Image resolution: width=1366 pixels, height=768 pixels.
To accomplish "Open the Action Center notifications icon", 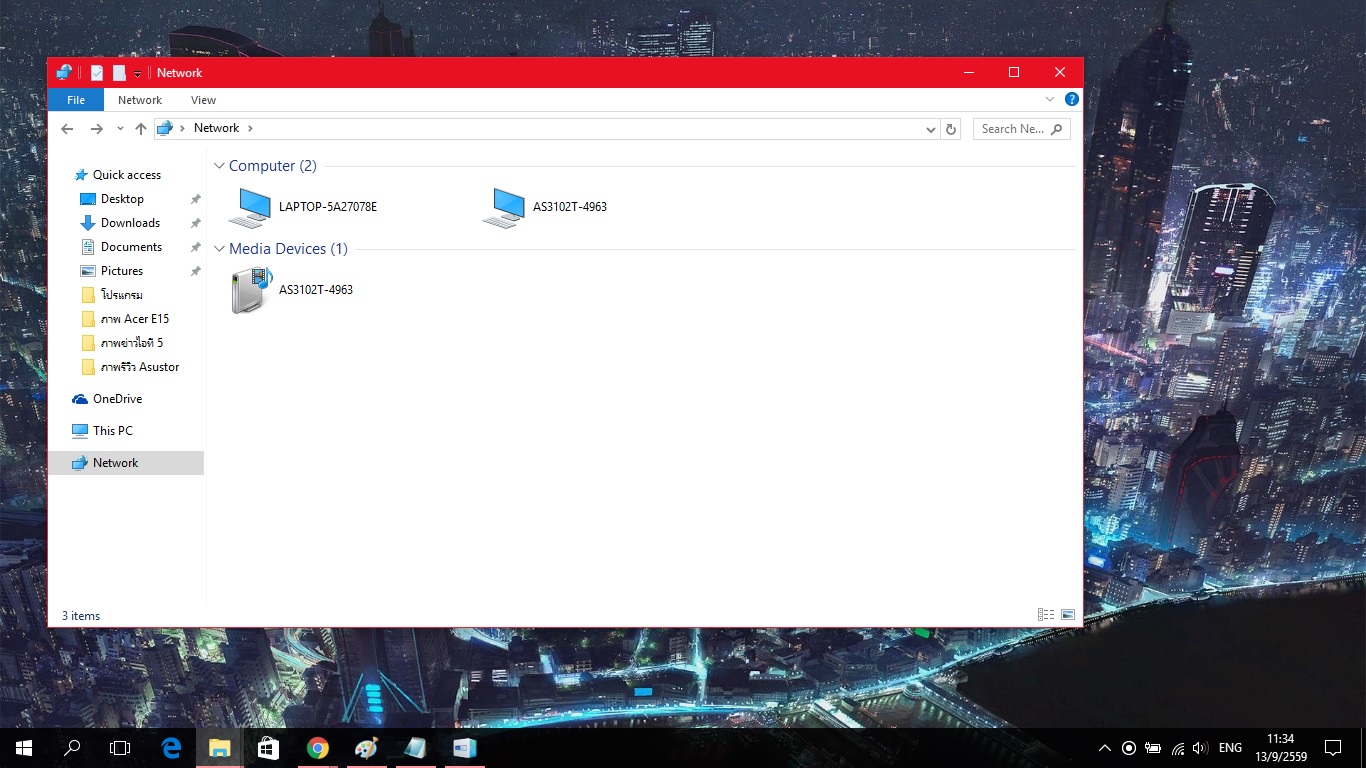I will [x=1332, y=748].
